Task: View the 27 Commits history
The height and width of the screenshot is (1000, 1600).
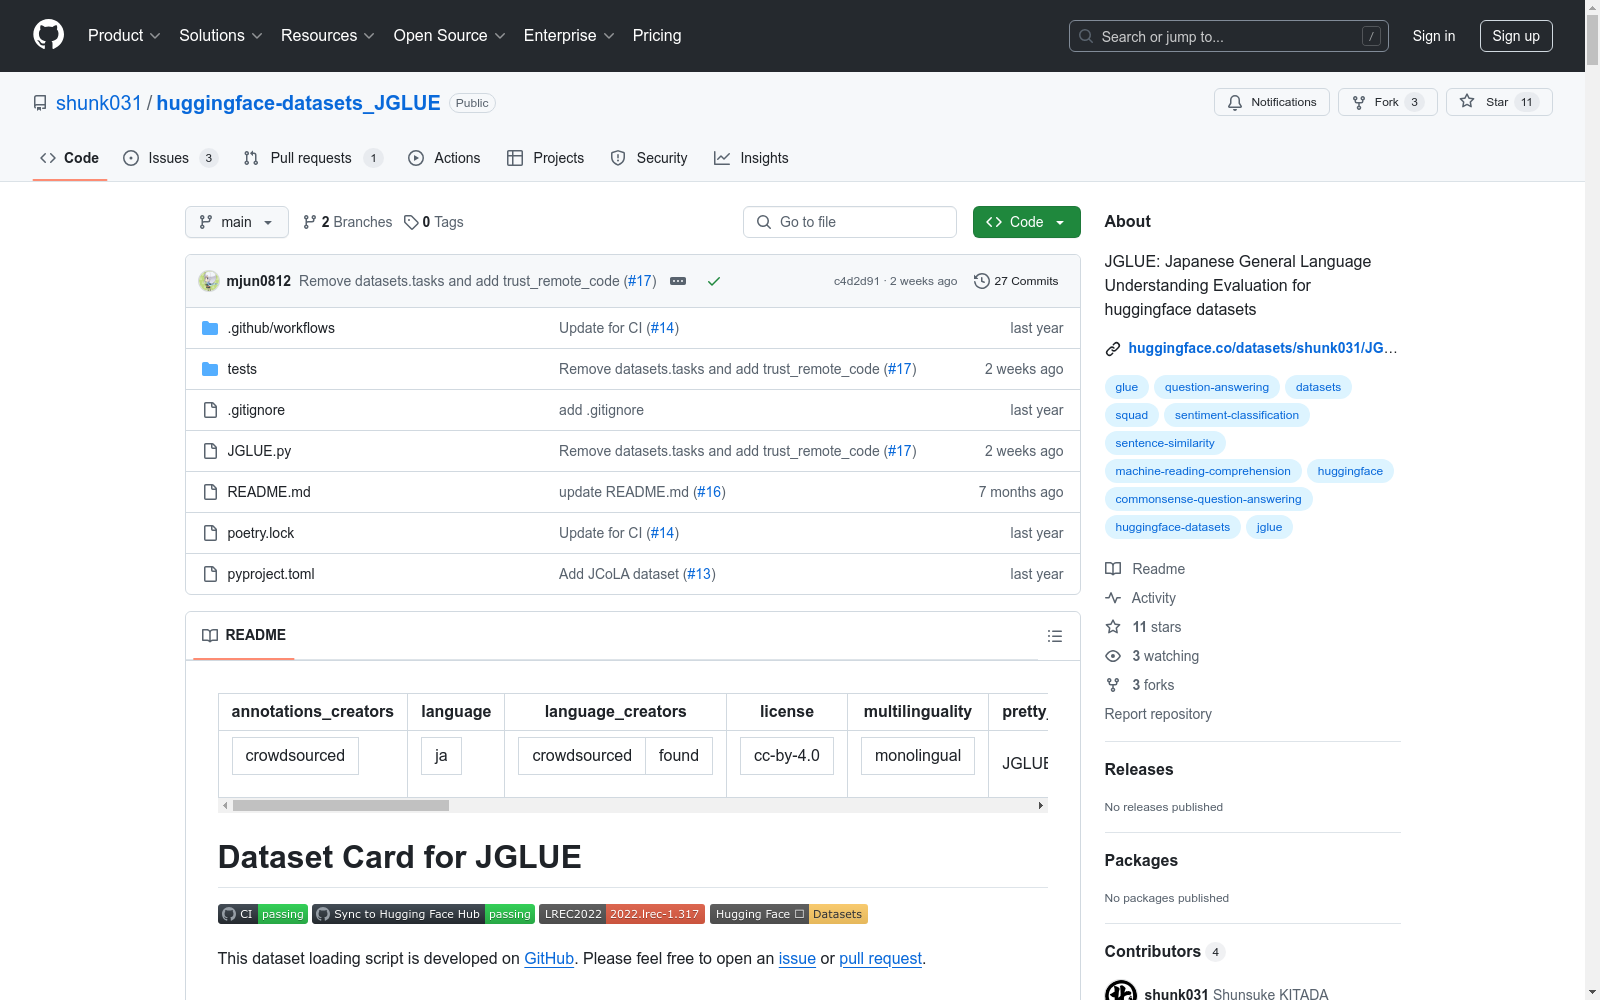Action: [x=1016, y=281]
